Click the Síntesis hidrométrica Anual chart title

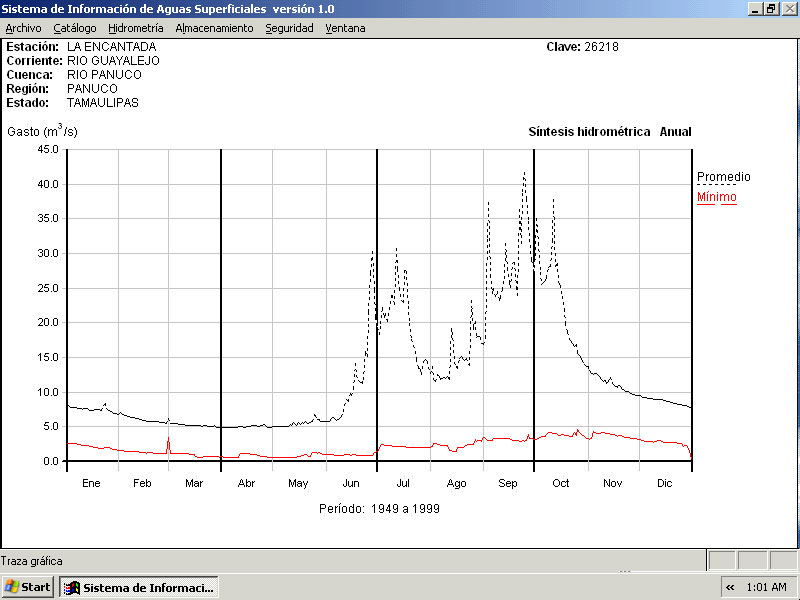pyautogui.click(x=609, y=132)
